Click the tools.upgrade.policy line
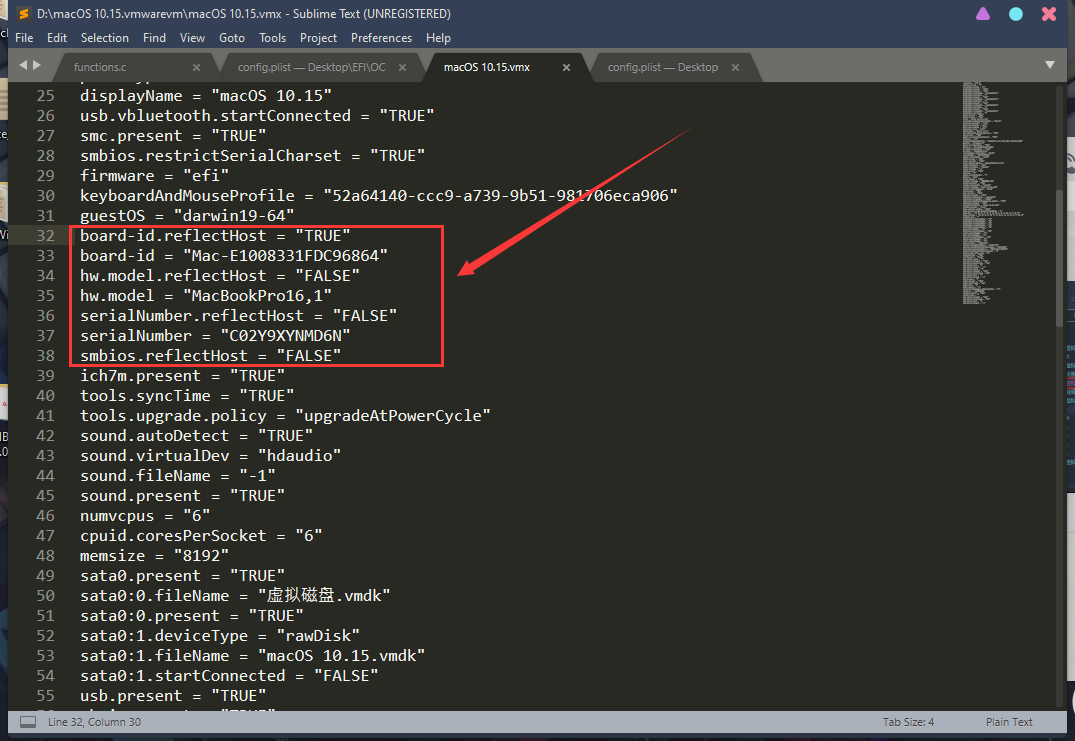1075x741 pixels. click(x=285, y=415)
